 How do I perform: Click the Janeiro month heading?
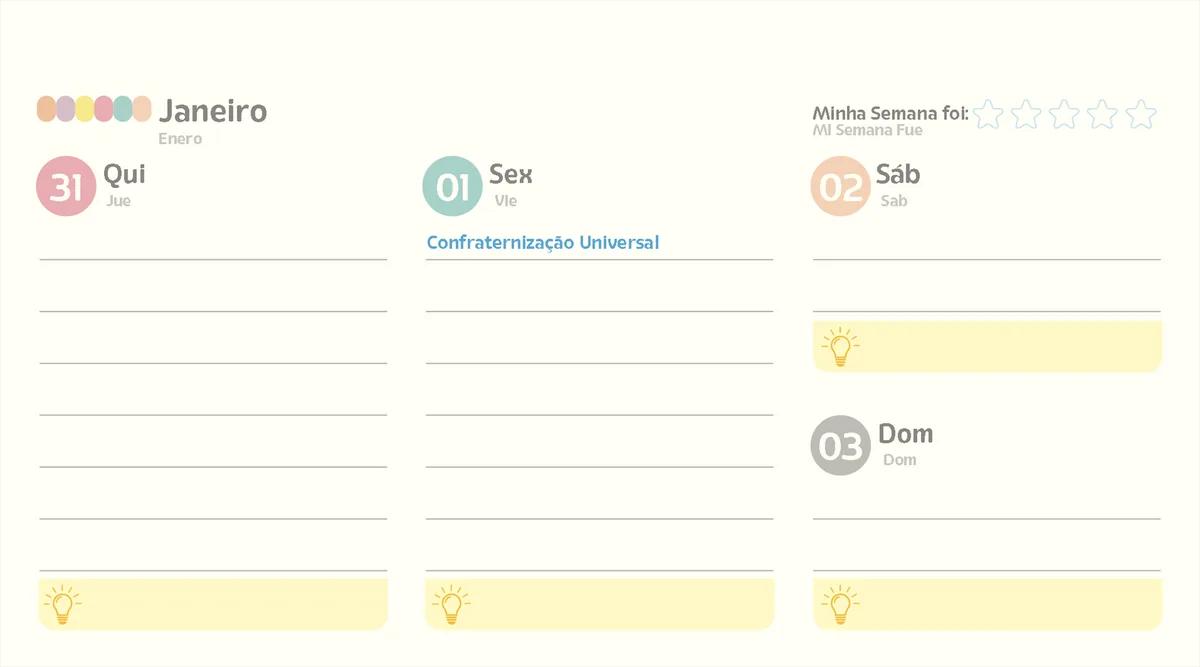(213, 111)
